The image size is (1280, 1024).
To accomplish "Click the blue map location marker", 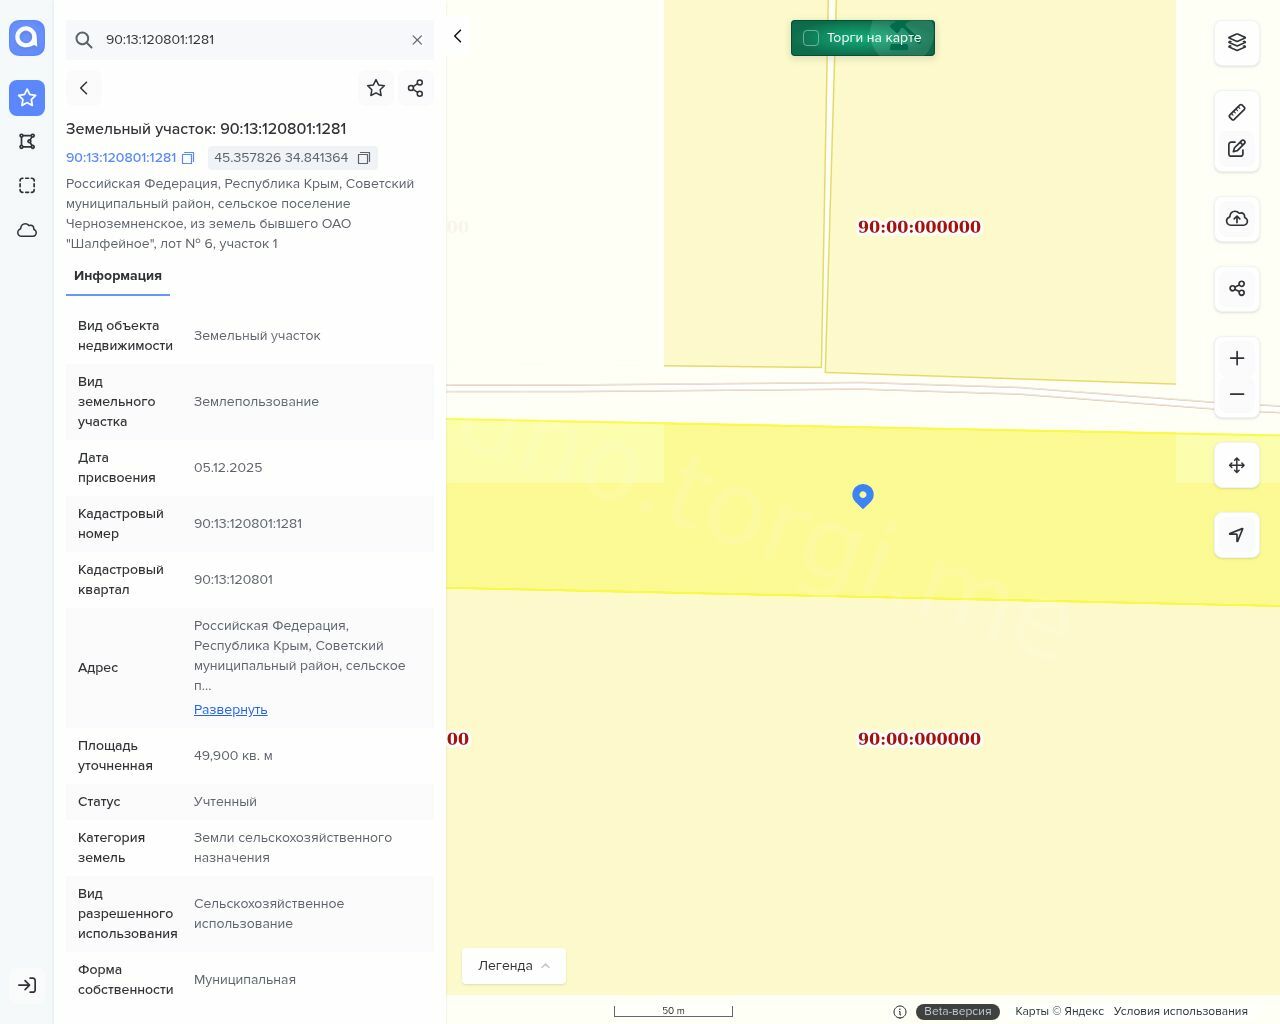I will 863,495.
